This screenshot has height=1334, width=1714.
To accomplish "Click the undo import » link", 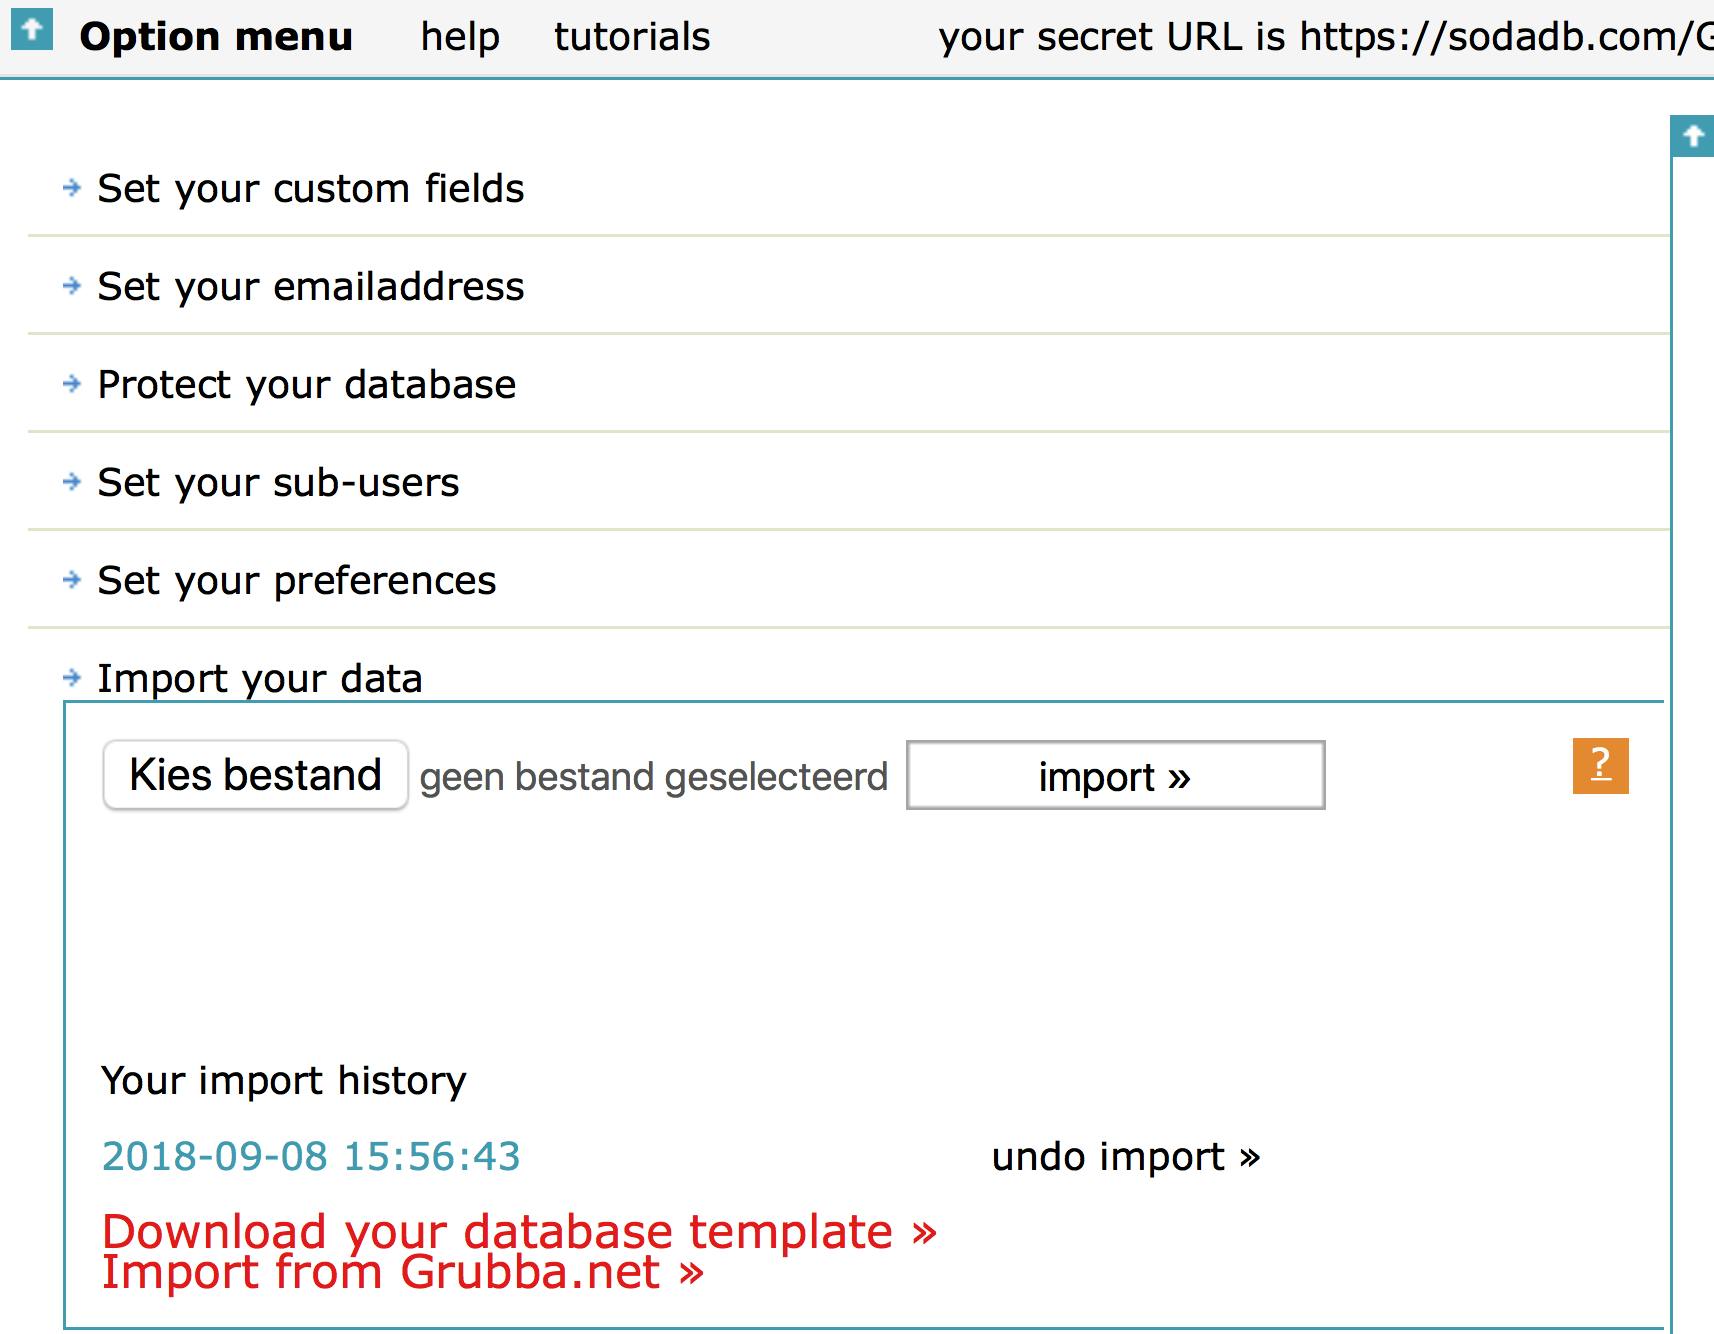I will coord(1125,1157).
